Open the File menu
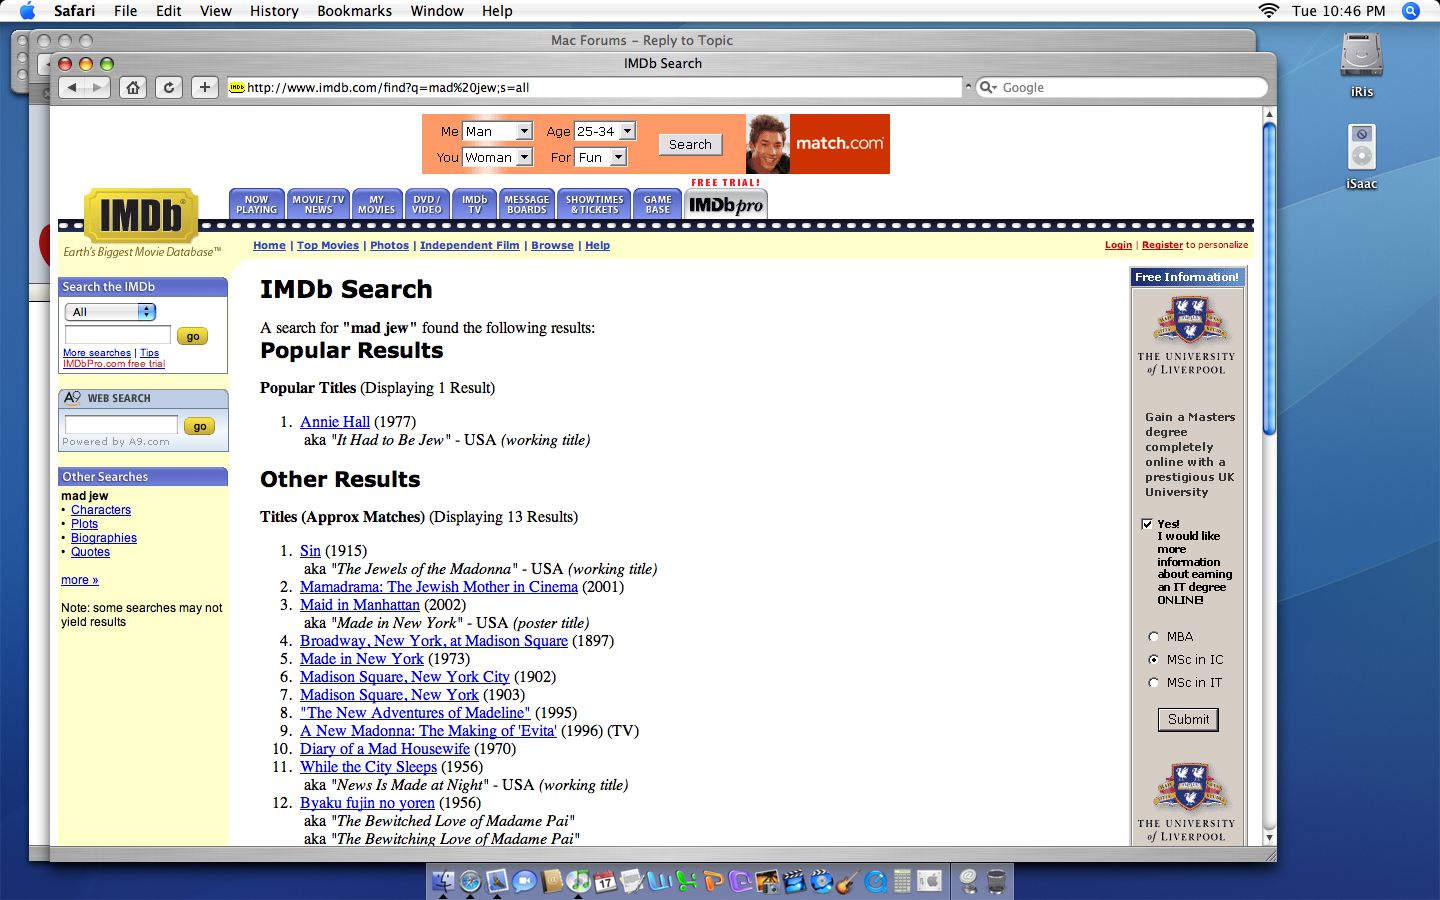The image size is (1440, 900). [126, 11]
